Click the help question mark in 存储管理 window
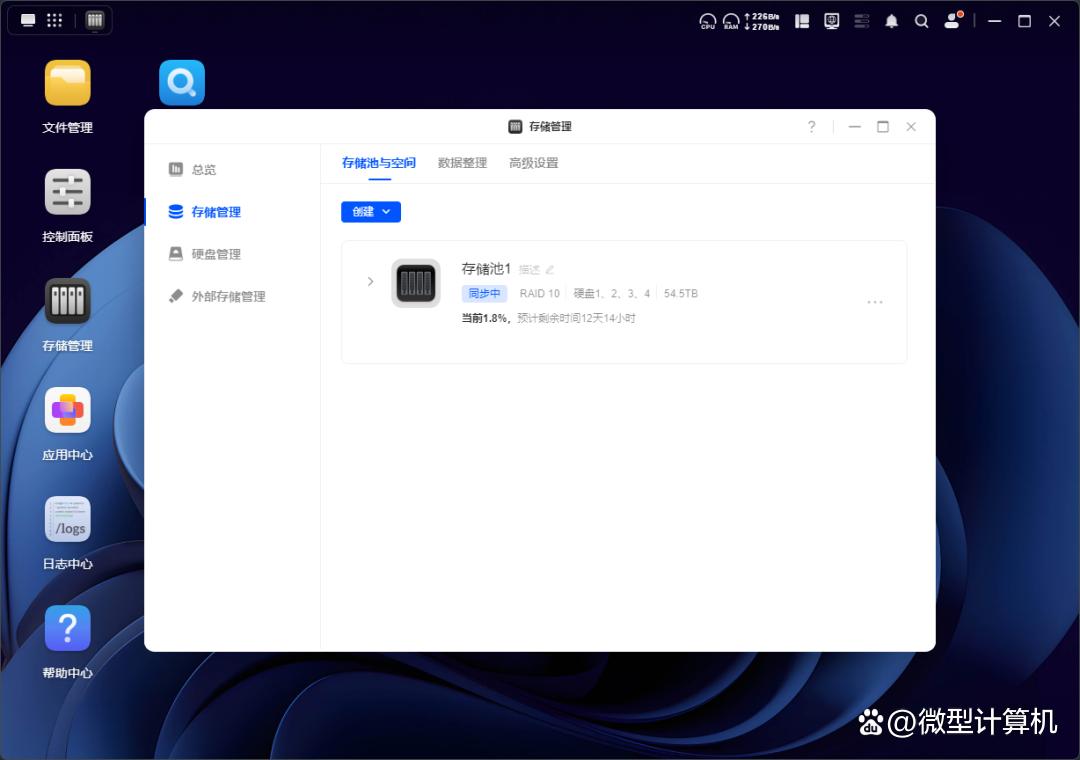This screenshot has height=760, width=1080. [x=811, y=127]
